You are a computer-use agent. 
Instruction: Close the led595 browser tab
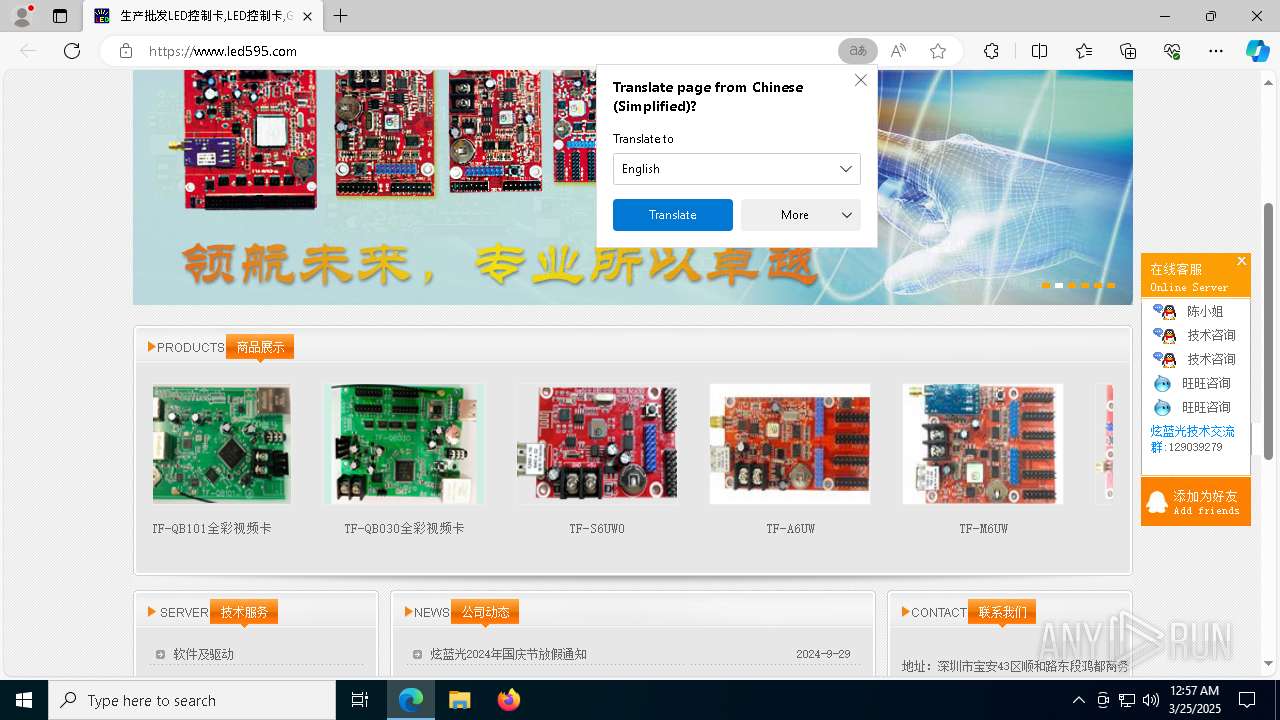coord(308,16)
